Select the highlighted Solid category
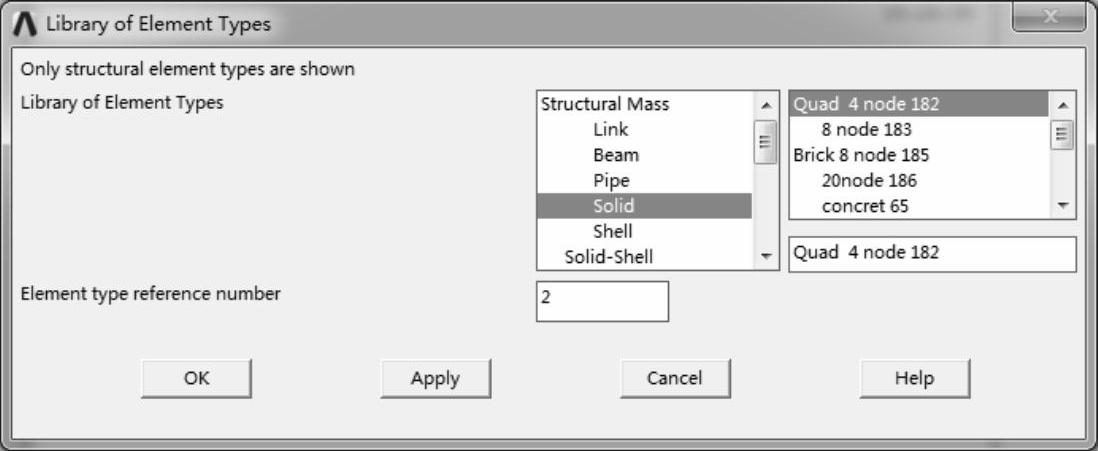Screen dimensions: 1098x451 [613, 206]
